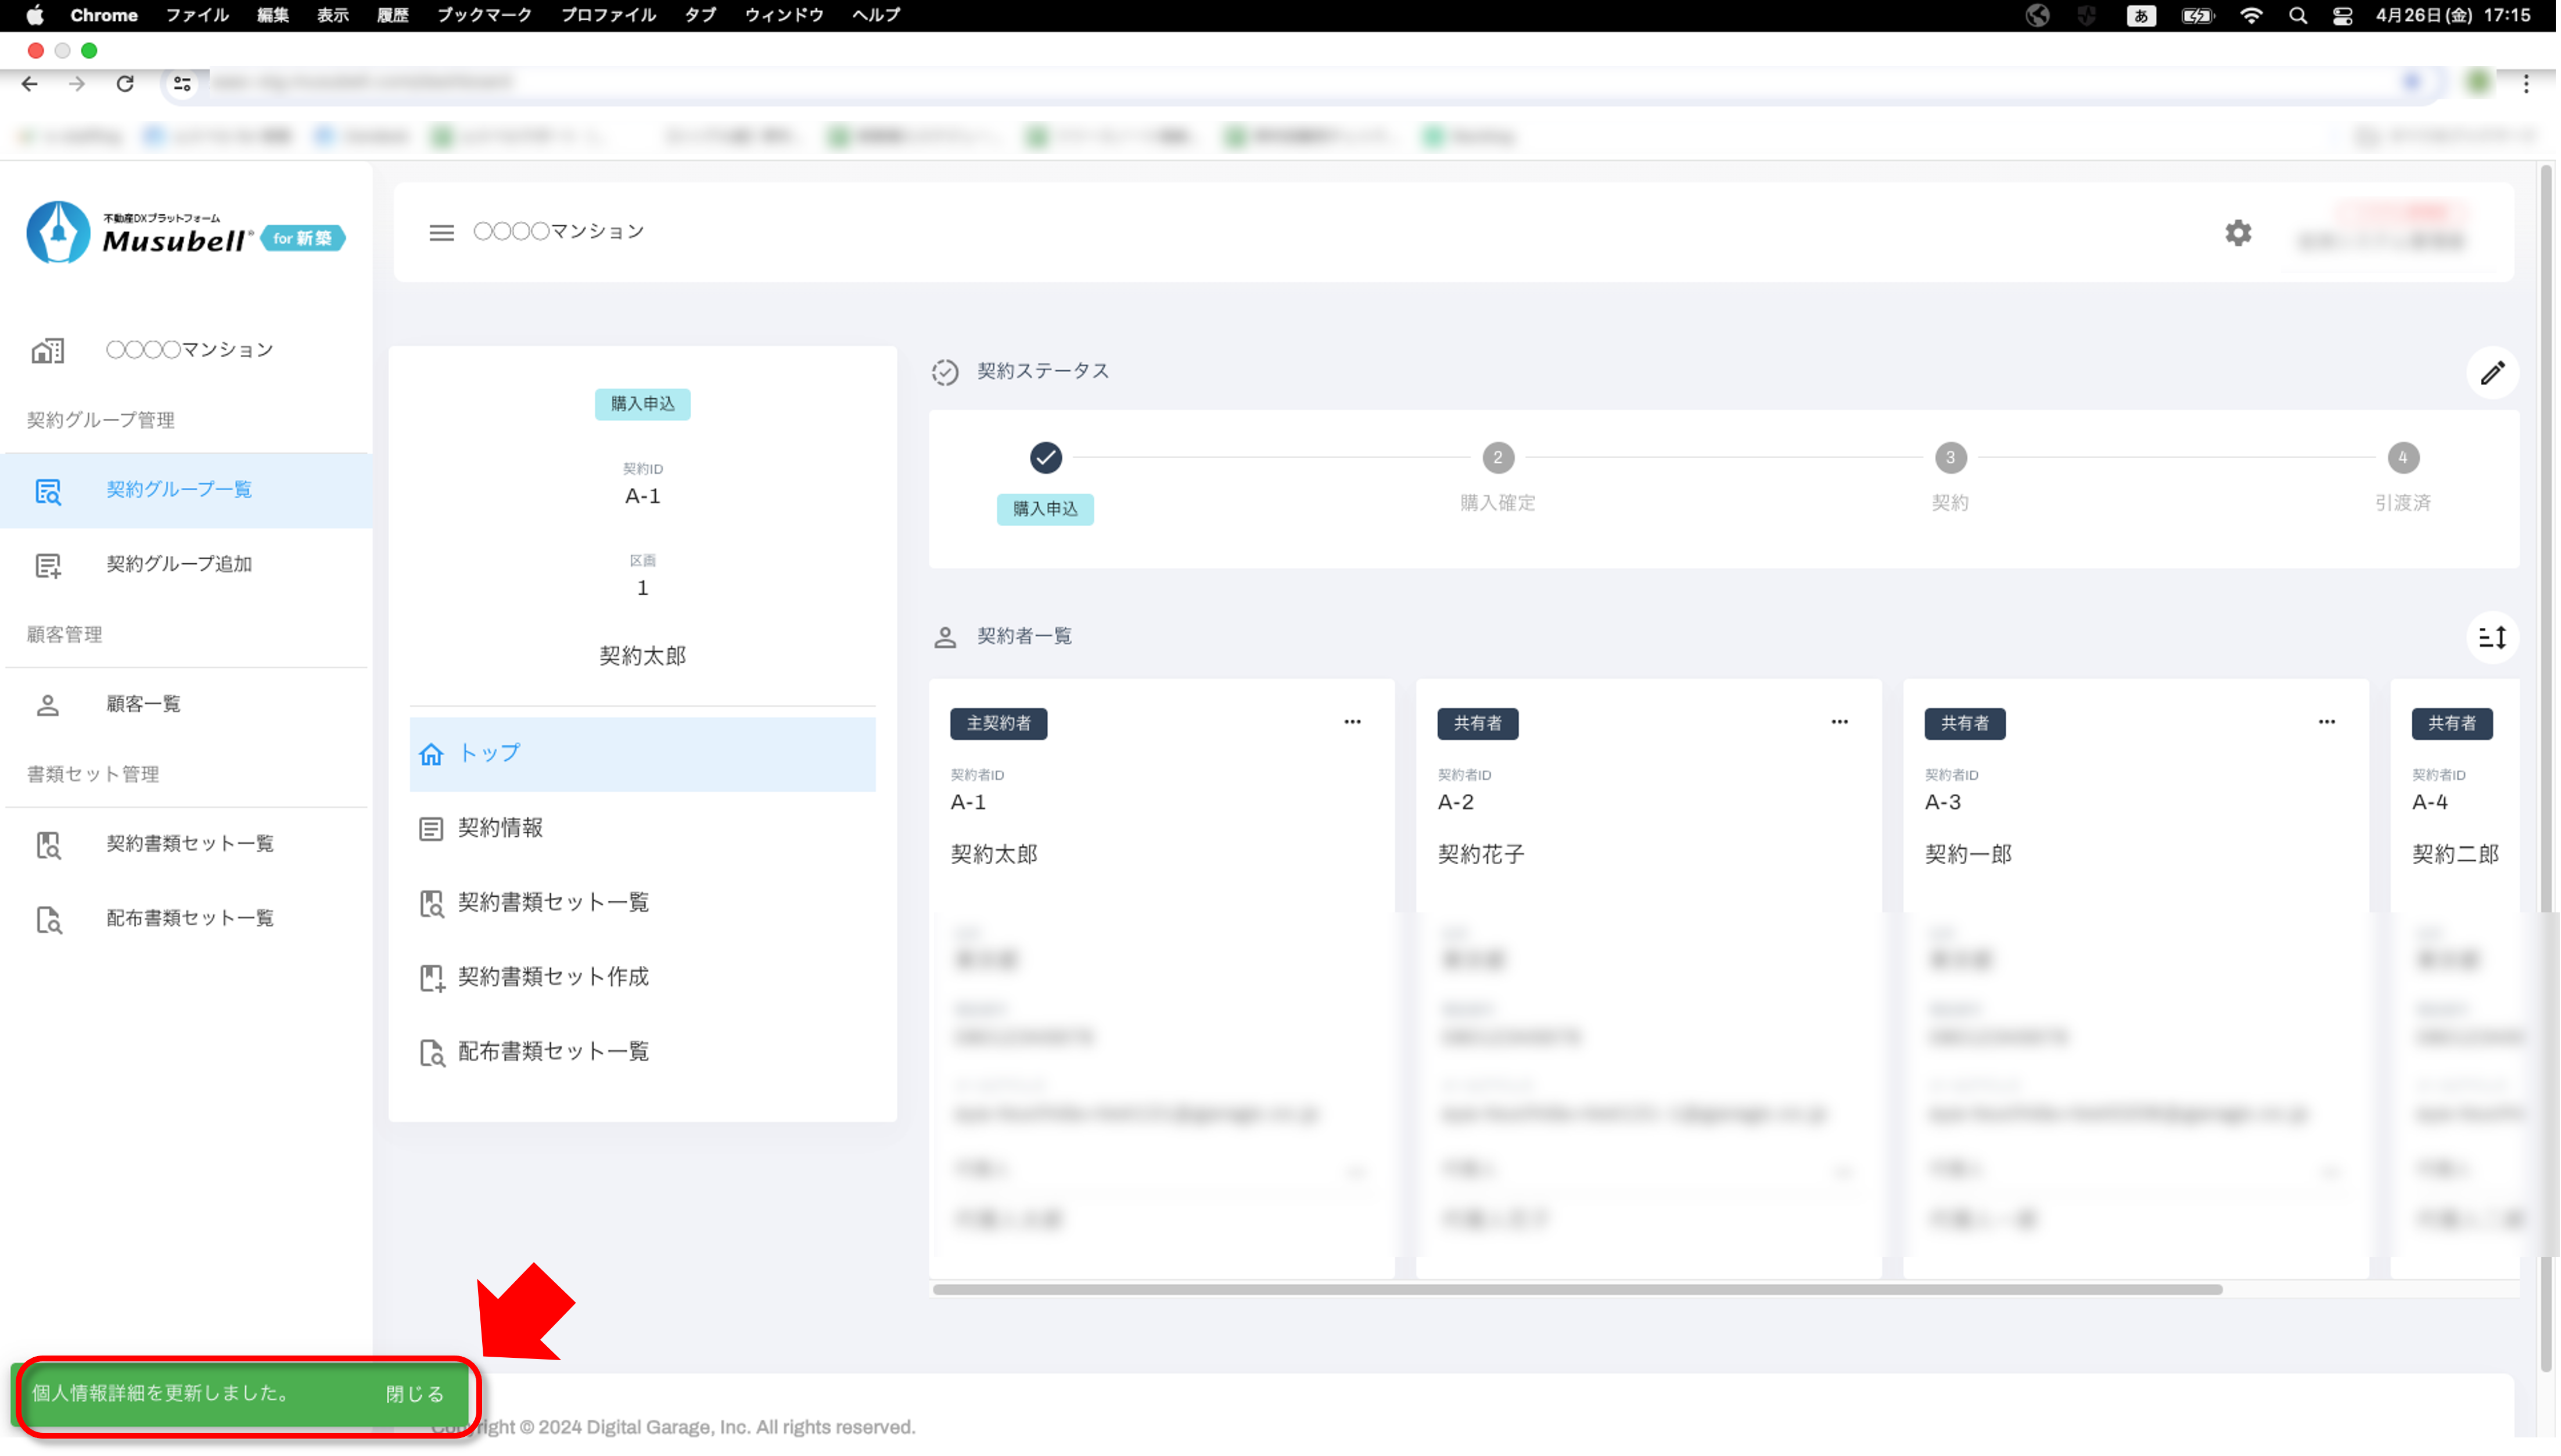Click the Musubell logo
2561x1456 pixels.
(x=185, y=233)
